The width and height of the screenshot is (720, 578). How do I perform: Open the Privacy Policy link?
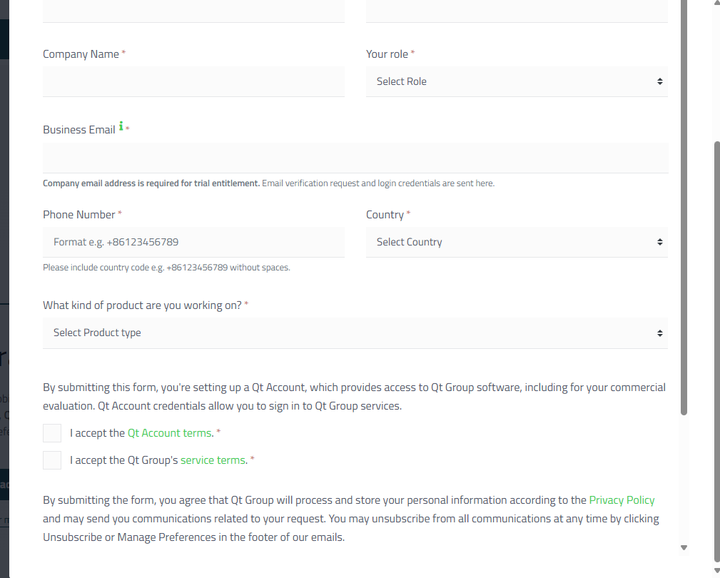[621, 500]
